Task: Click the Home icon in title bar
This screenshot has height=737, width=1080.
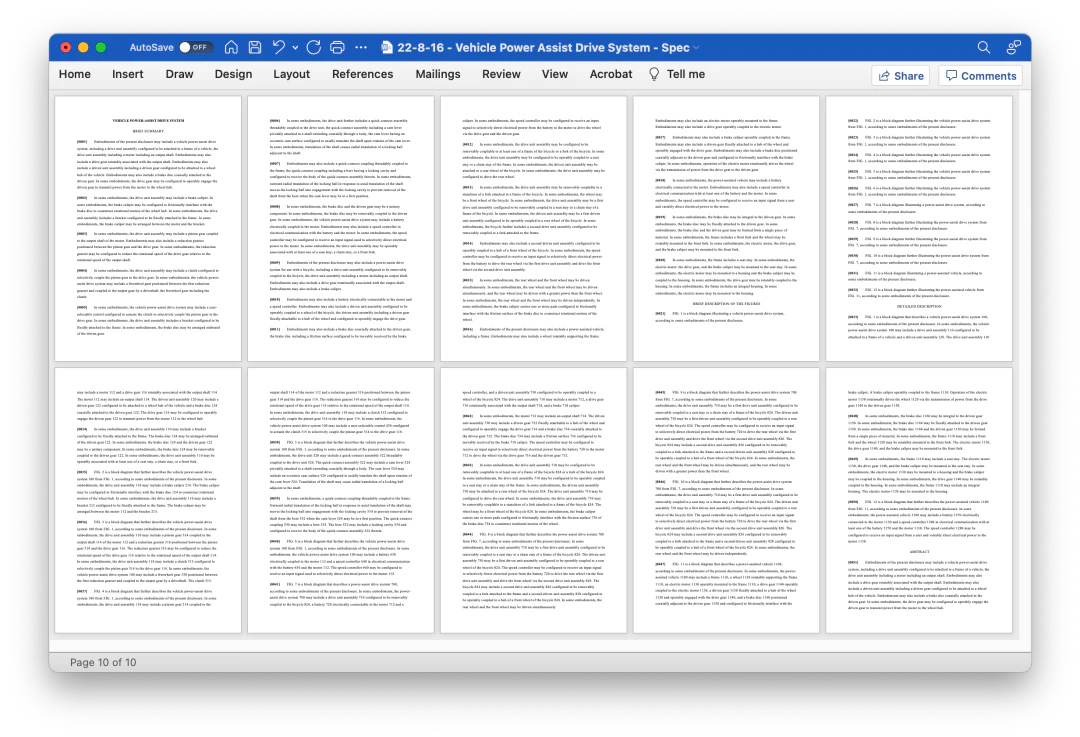Action: tap(231, 47)
